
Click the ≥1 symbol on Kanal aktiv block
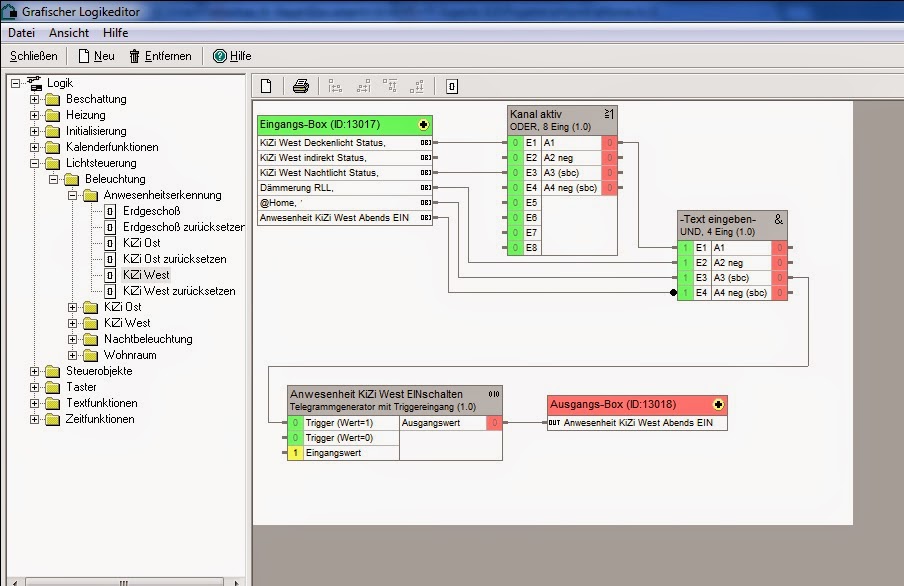[609, 113]
